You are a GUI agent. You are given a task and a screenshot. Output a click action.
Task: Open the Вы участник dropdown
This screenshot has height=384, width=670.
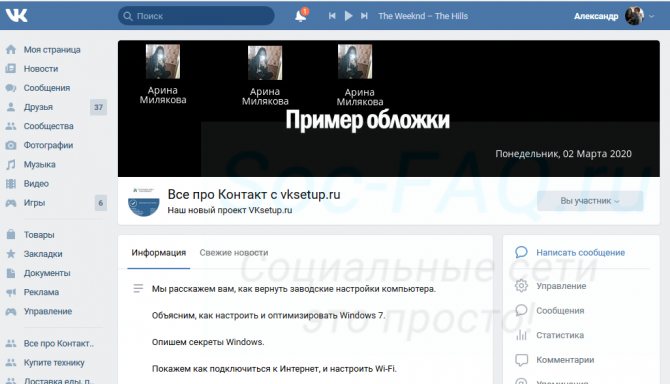click(590, 201)
